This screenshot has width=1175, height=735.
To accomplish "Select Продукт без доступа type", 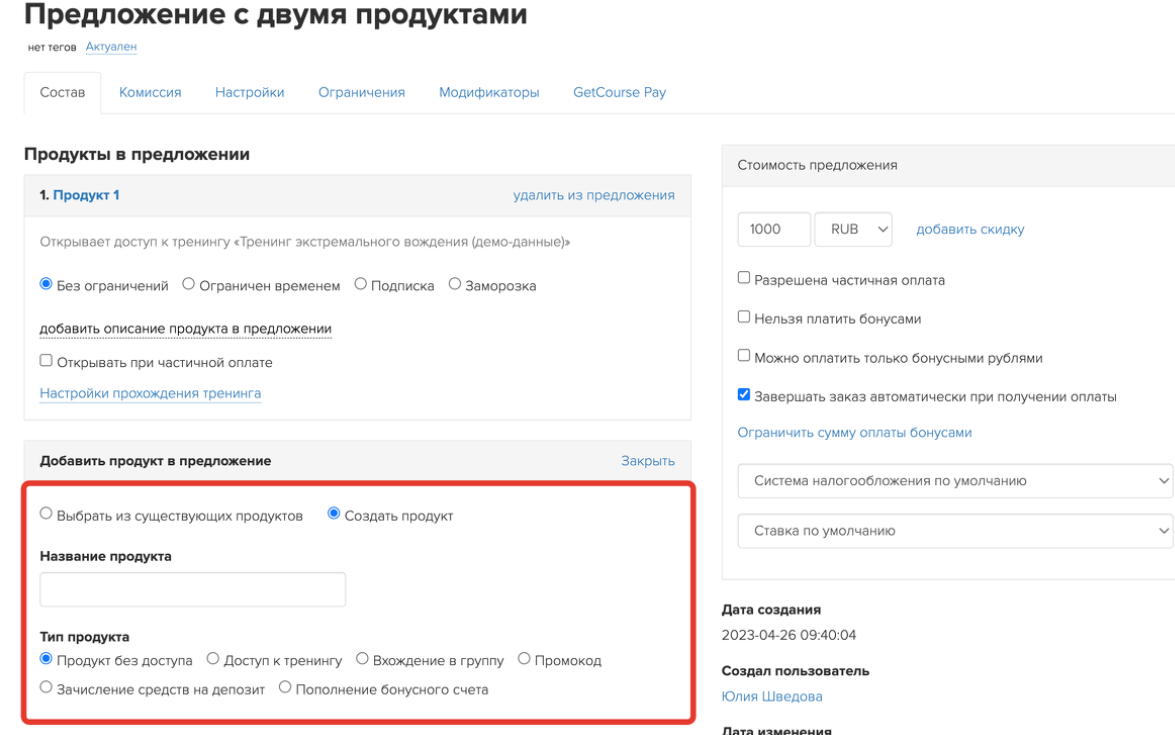I will (46, 659).
